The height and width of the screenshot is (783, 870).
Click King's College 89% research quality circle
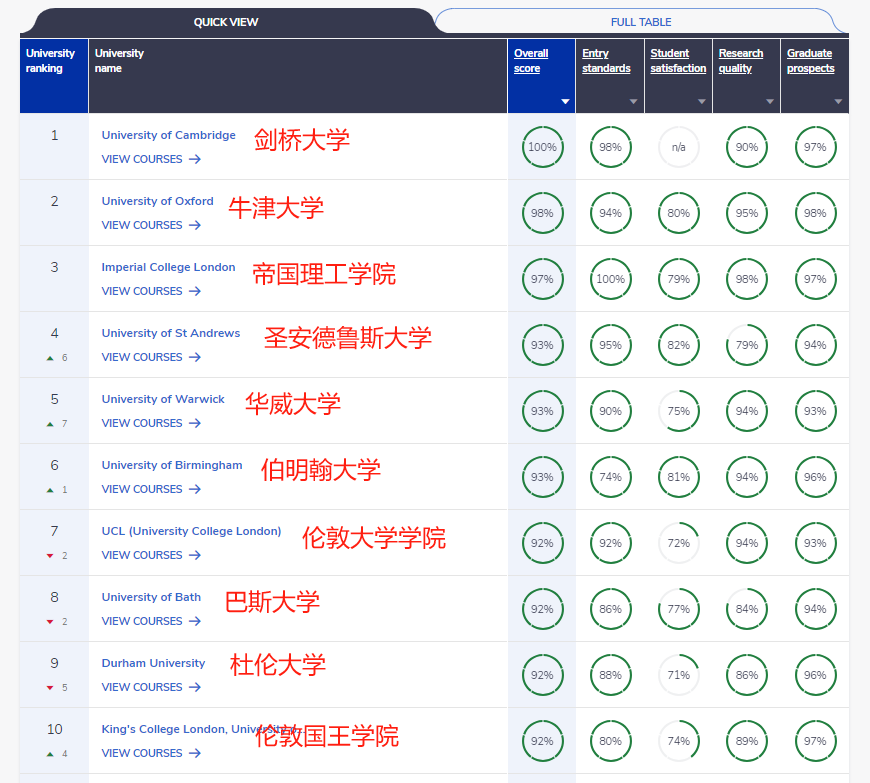coord(747,741)
